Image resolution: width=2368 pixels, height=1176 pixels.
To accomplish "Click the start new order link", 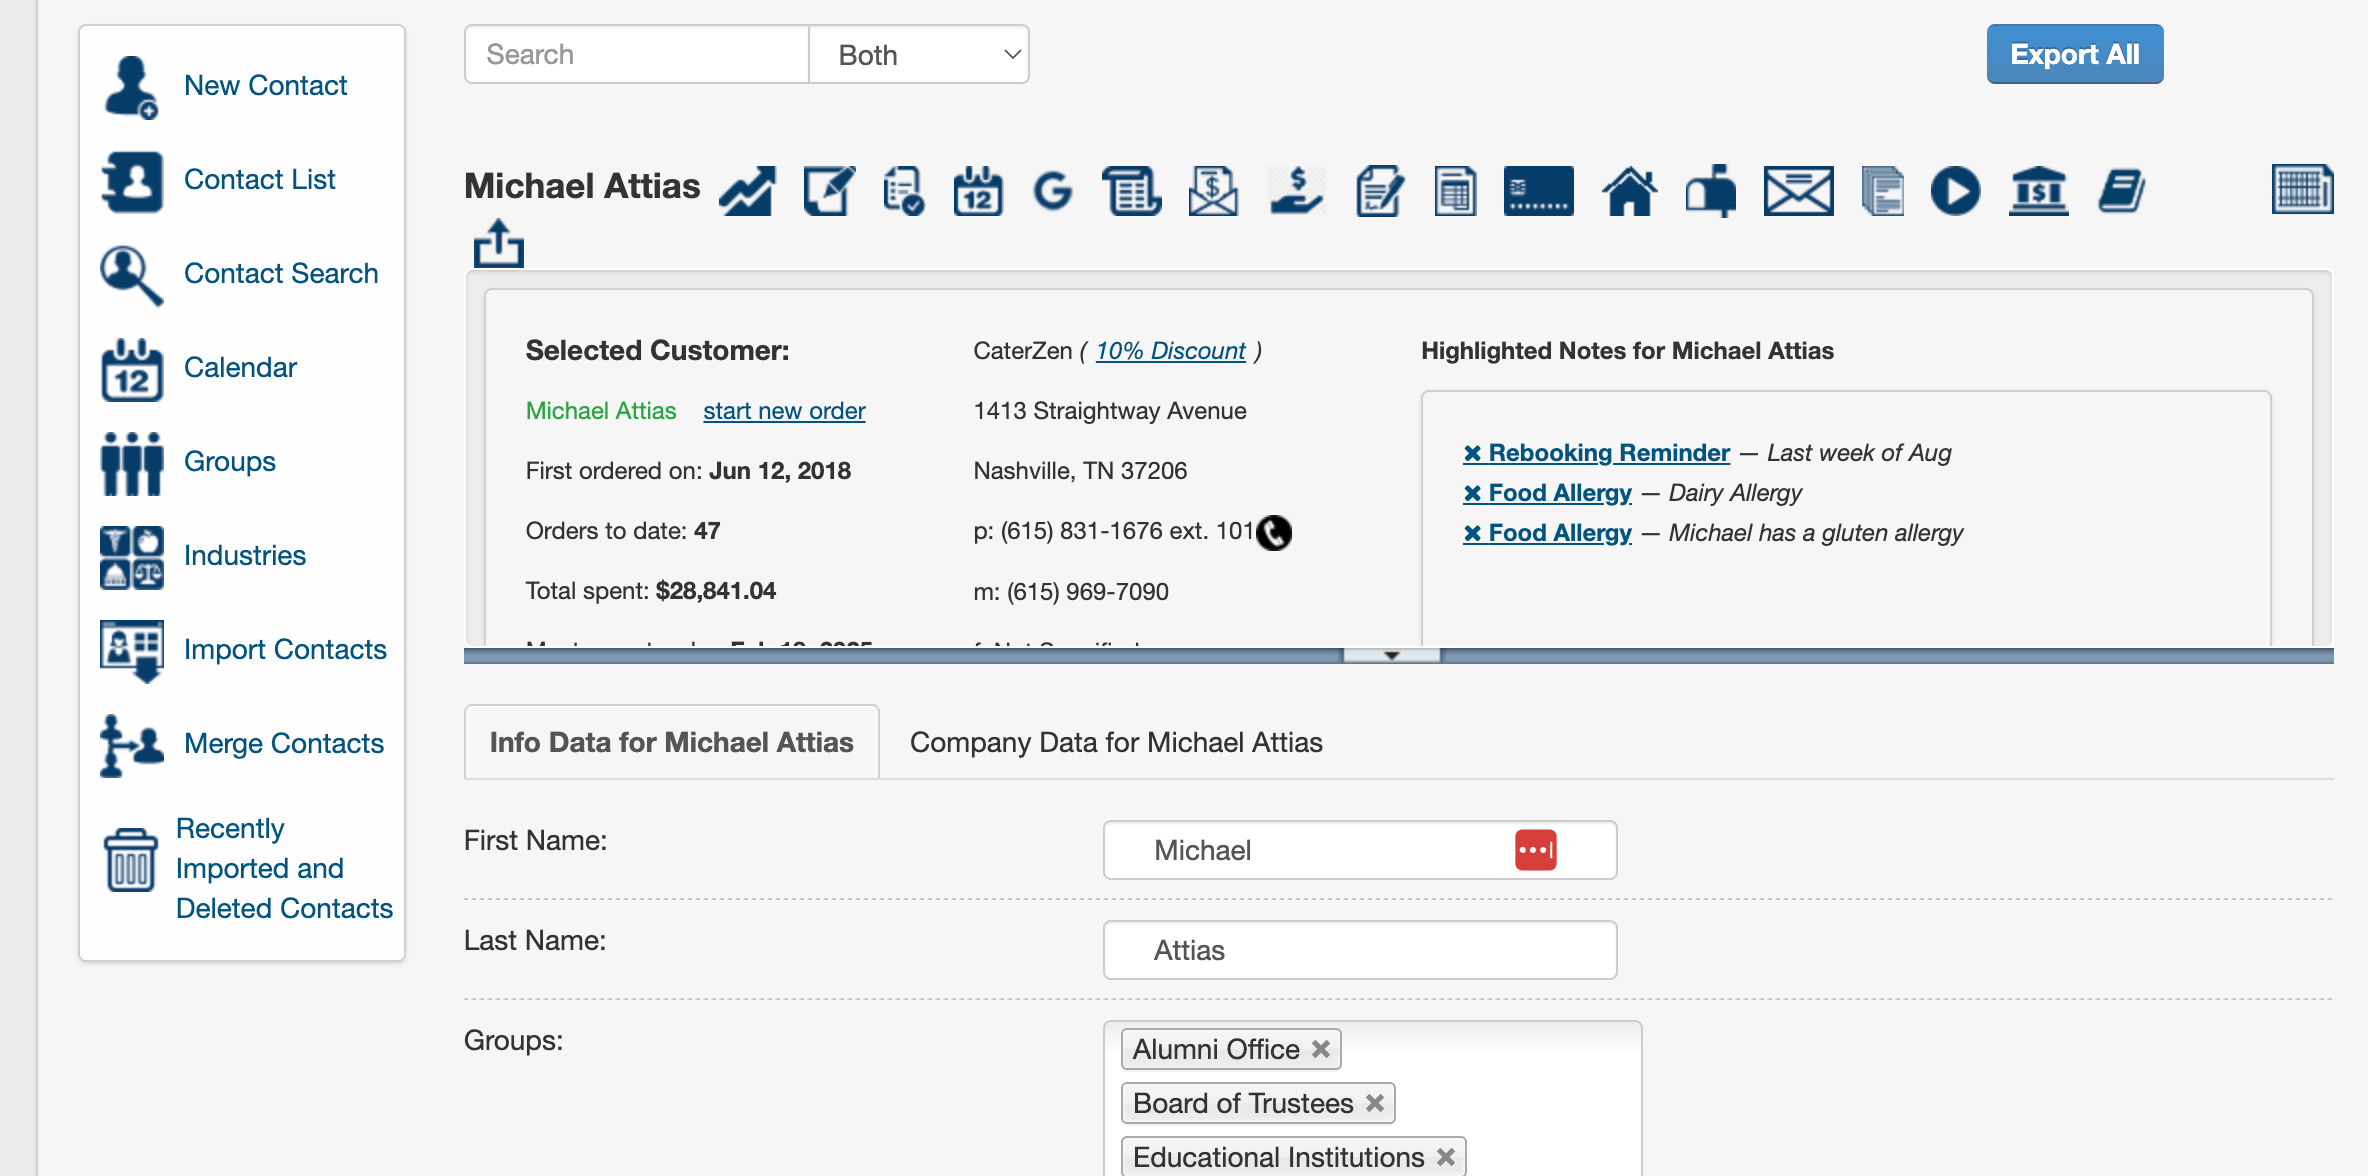I will pyautogui.click(x=783, y=410).
